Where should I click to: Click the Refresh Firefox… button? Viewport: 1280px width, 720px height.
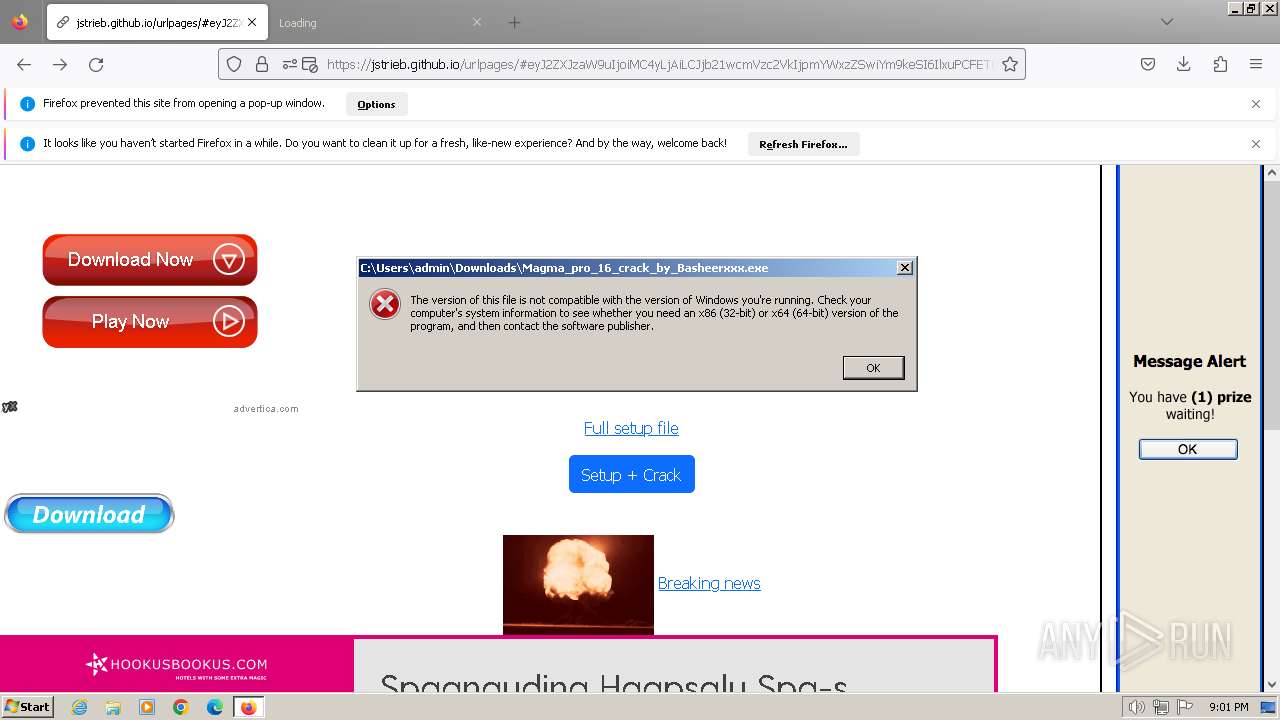(x=803, y=144)
